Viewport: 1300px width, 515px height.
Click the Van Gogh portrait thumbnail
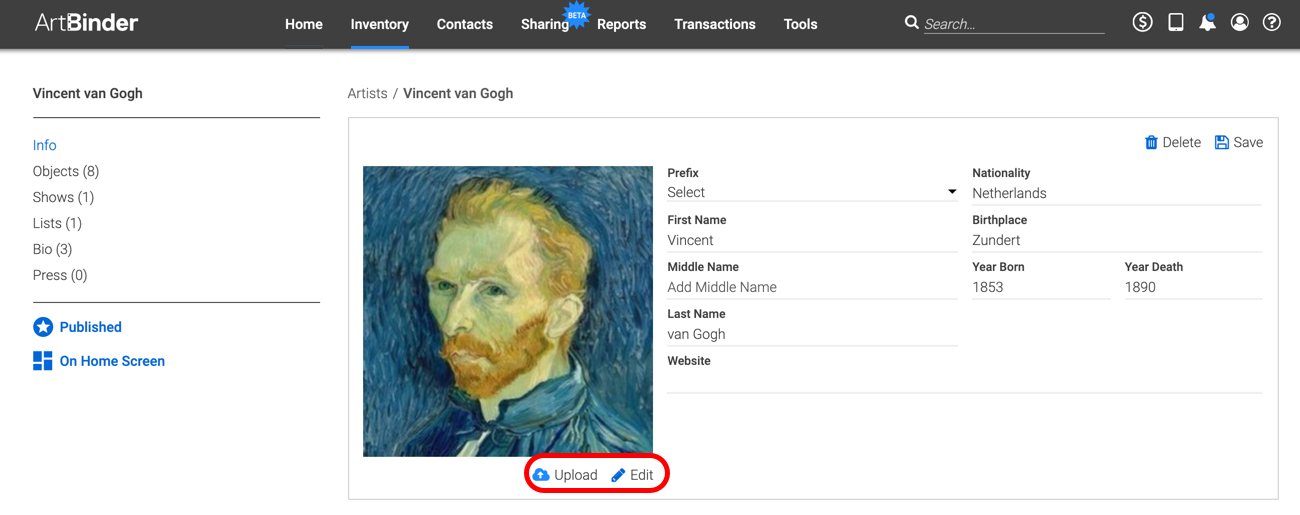508,311
